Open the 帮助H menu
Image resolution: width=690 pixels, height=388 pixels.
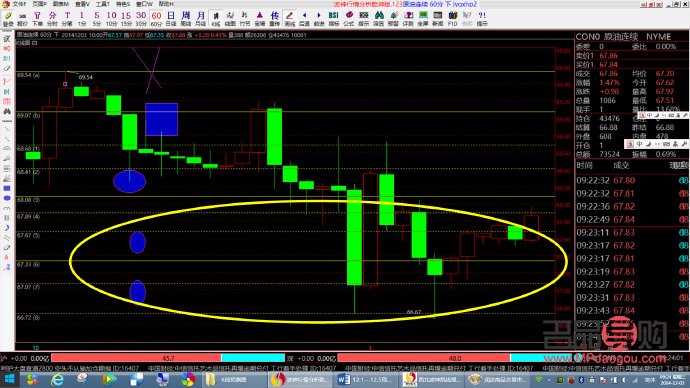[165, 4]
